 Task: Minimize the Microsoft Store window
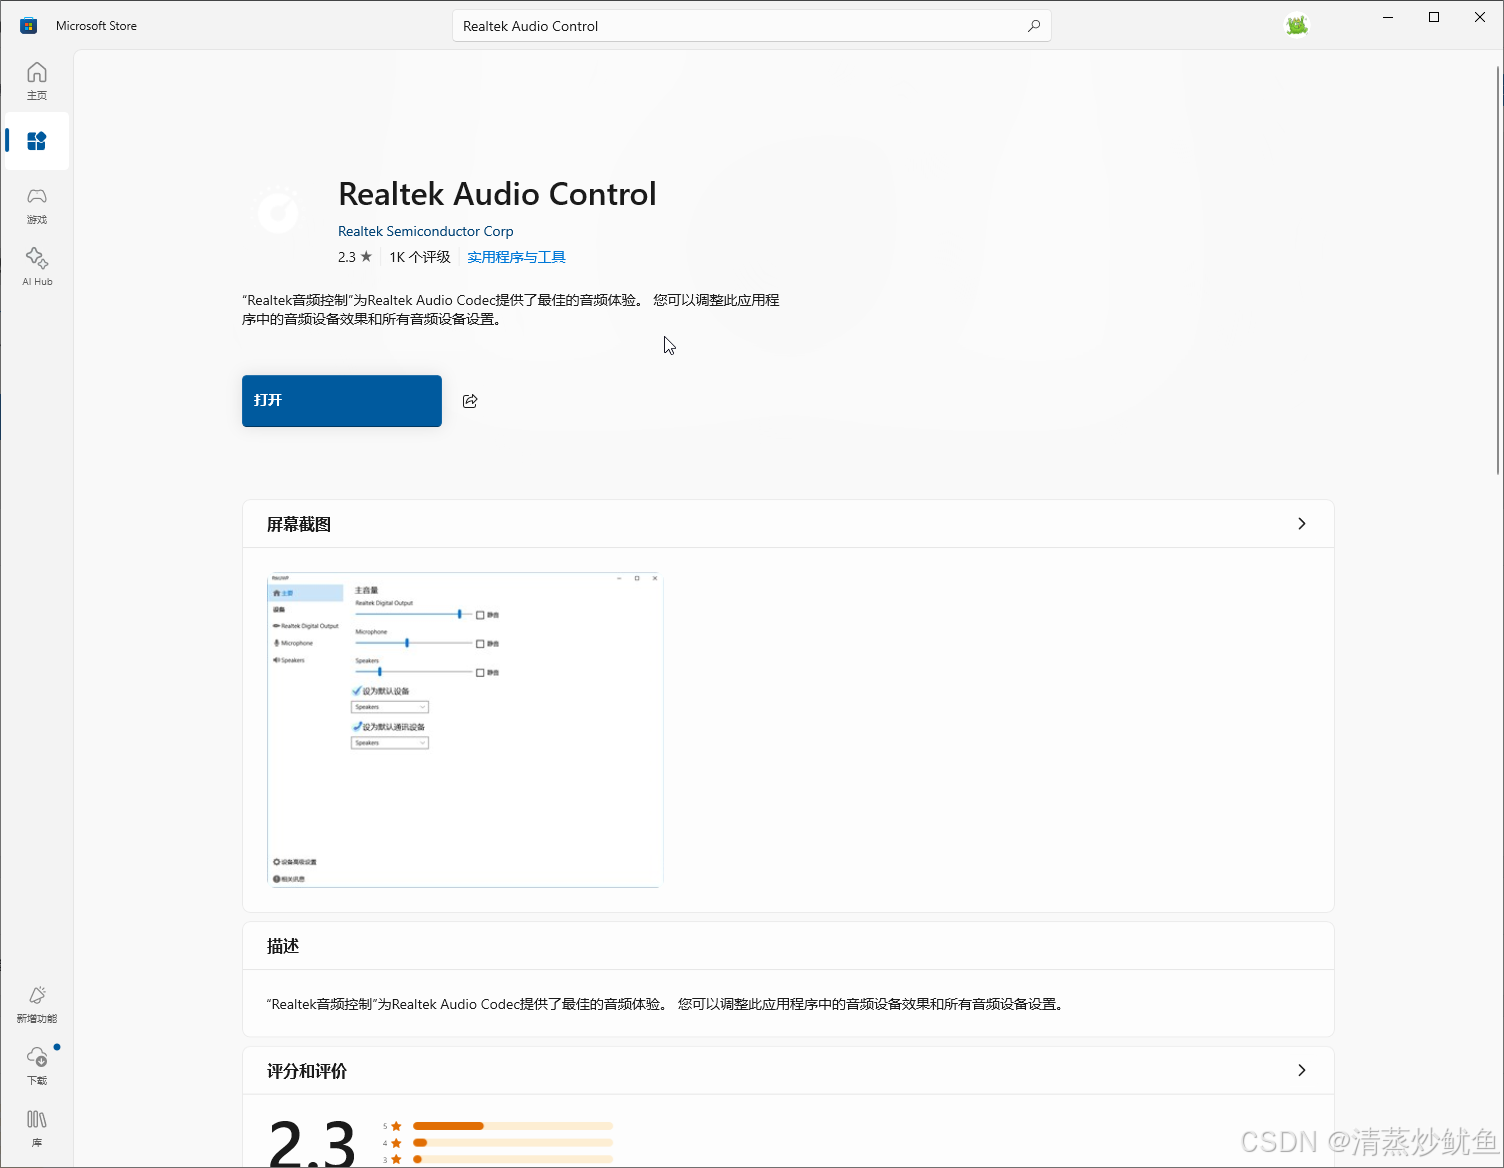pos(1388,17)
